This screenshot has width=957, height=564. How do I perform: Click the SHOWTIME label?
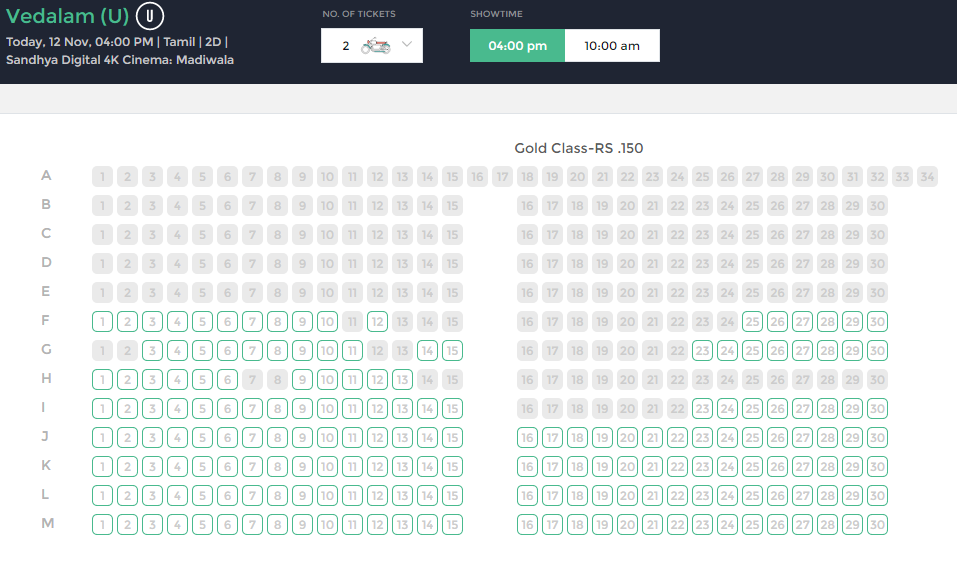click(x=496, y=14)
